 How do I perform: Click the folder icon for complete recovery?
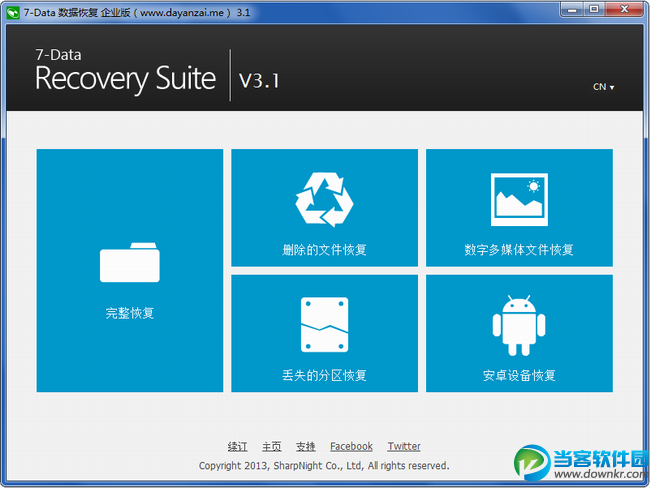point(130,262)
